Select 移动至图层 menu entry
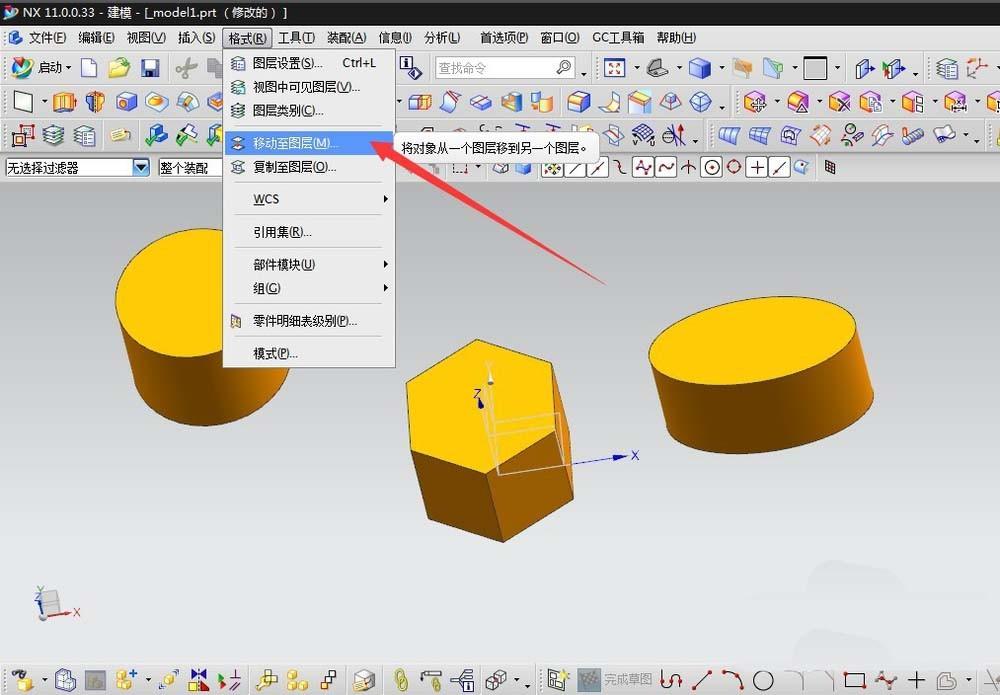Screen dimensions: 1000x695 tap(295, 143)
